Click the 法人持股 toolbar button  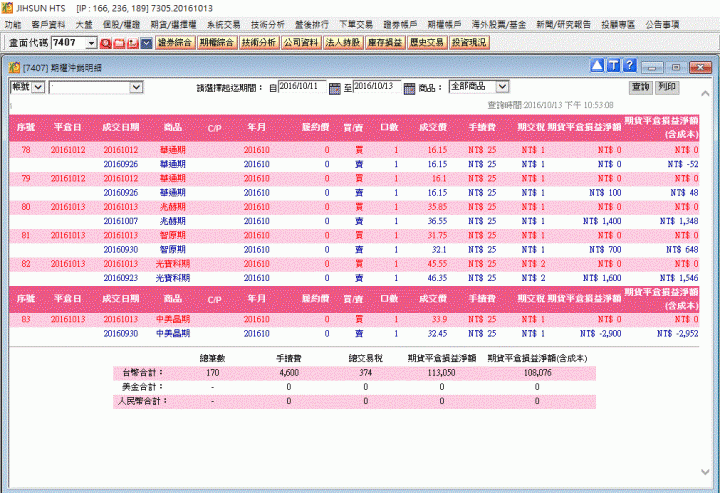tap(343, 43)
